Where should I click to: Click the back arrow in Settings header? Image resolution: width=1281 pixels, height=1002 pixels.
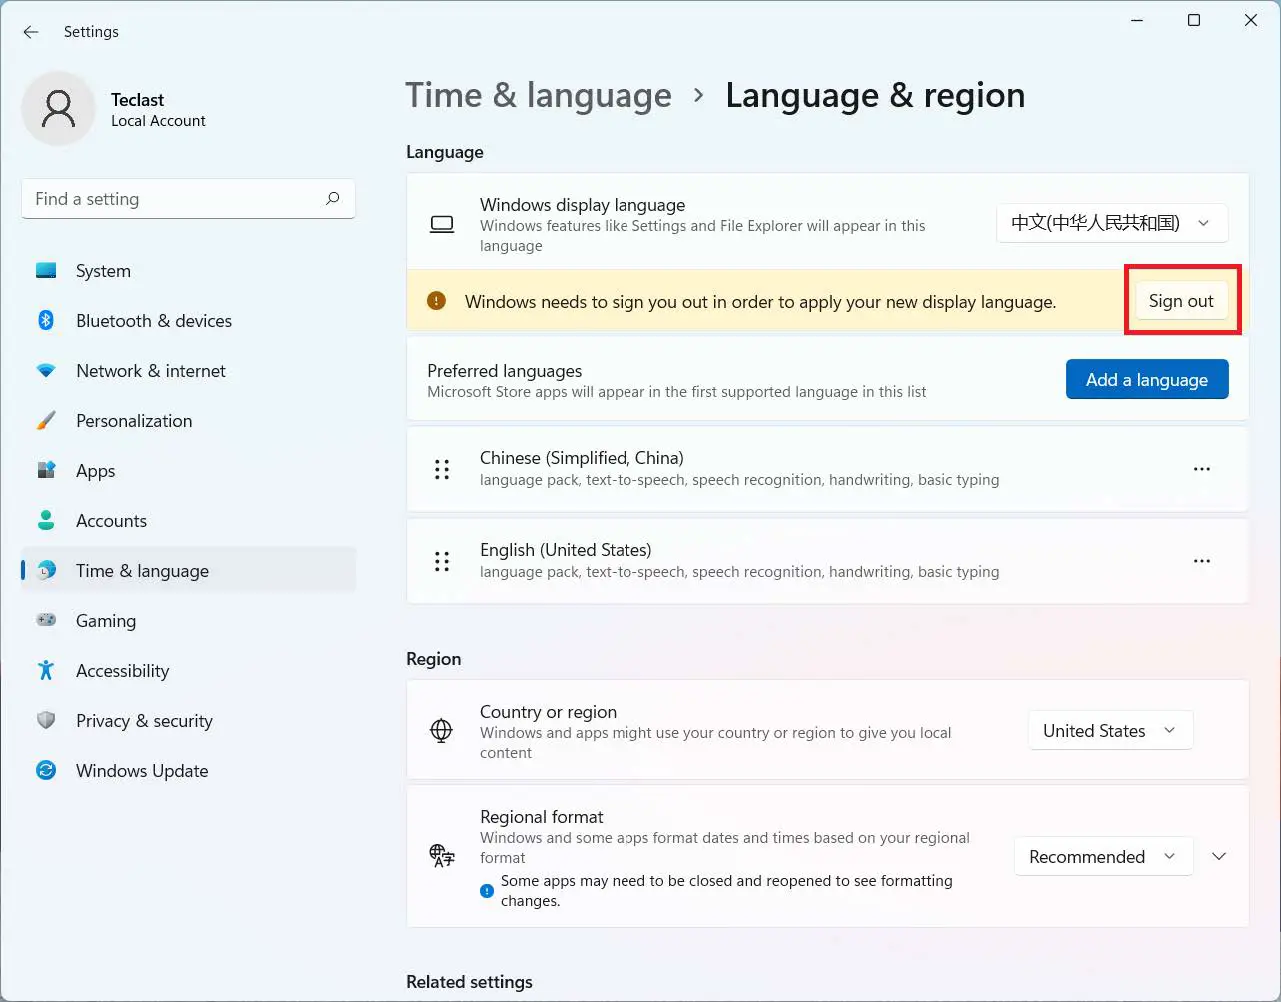pos(31,32)
